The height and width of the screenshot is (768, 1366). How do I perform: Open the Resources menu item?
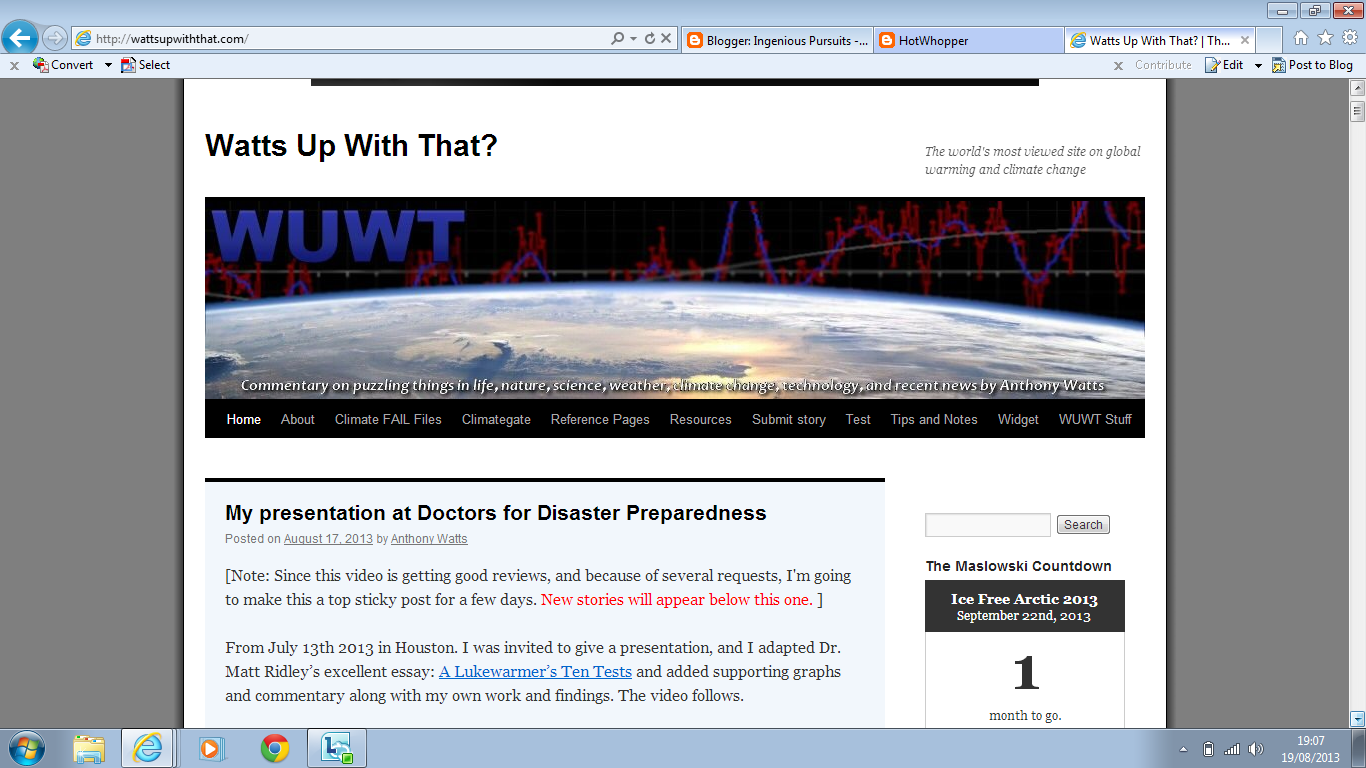pos(701,419)
